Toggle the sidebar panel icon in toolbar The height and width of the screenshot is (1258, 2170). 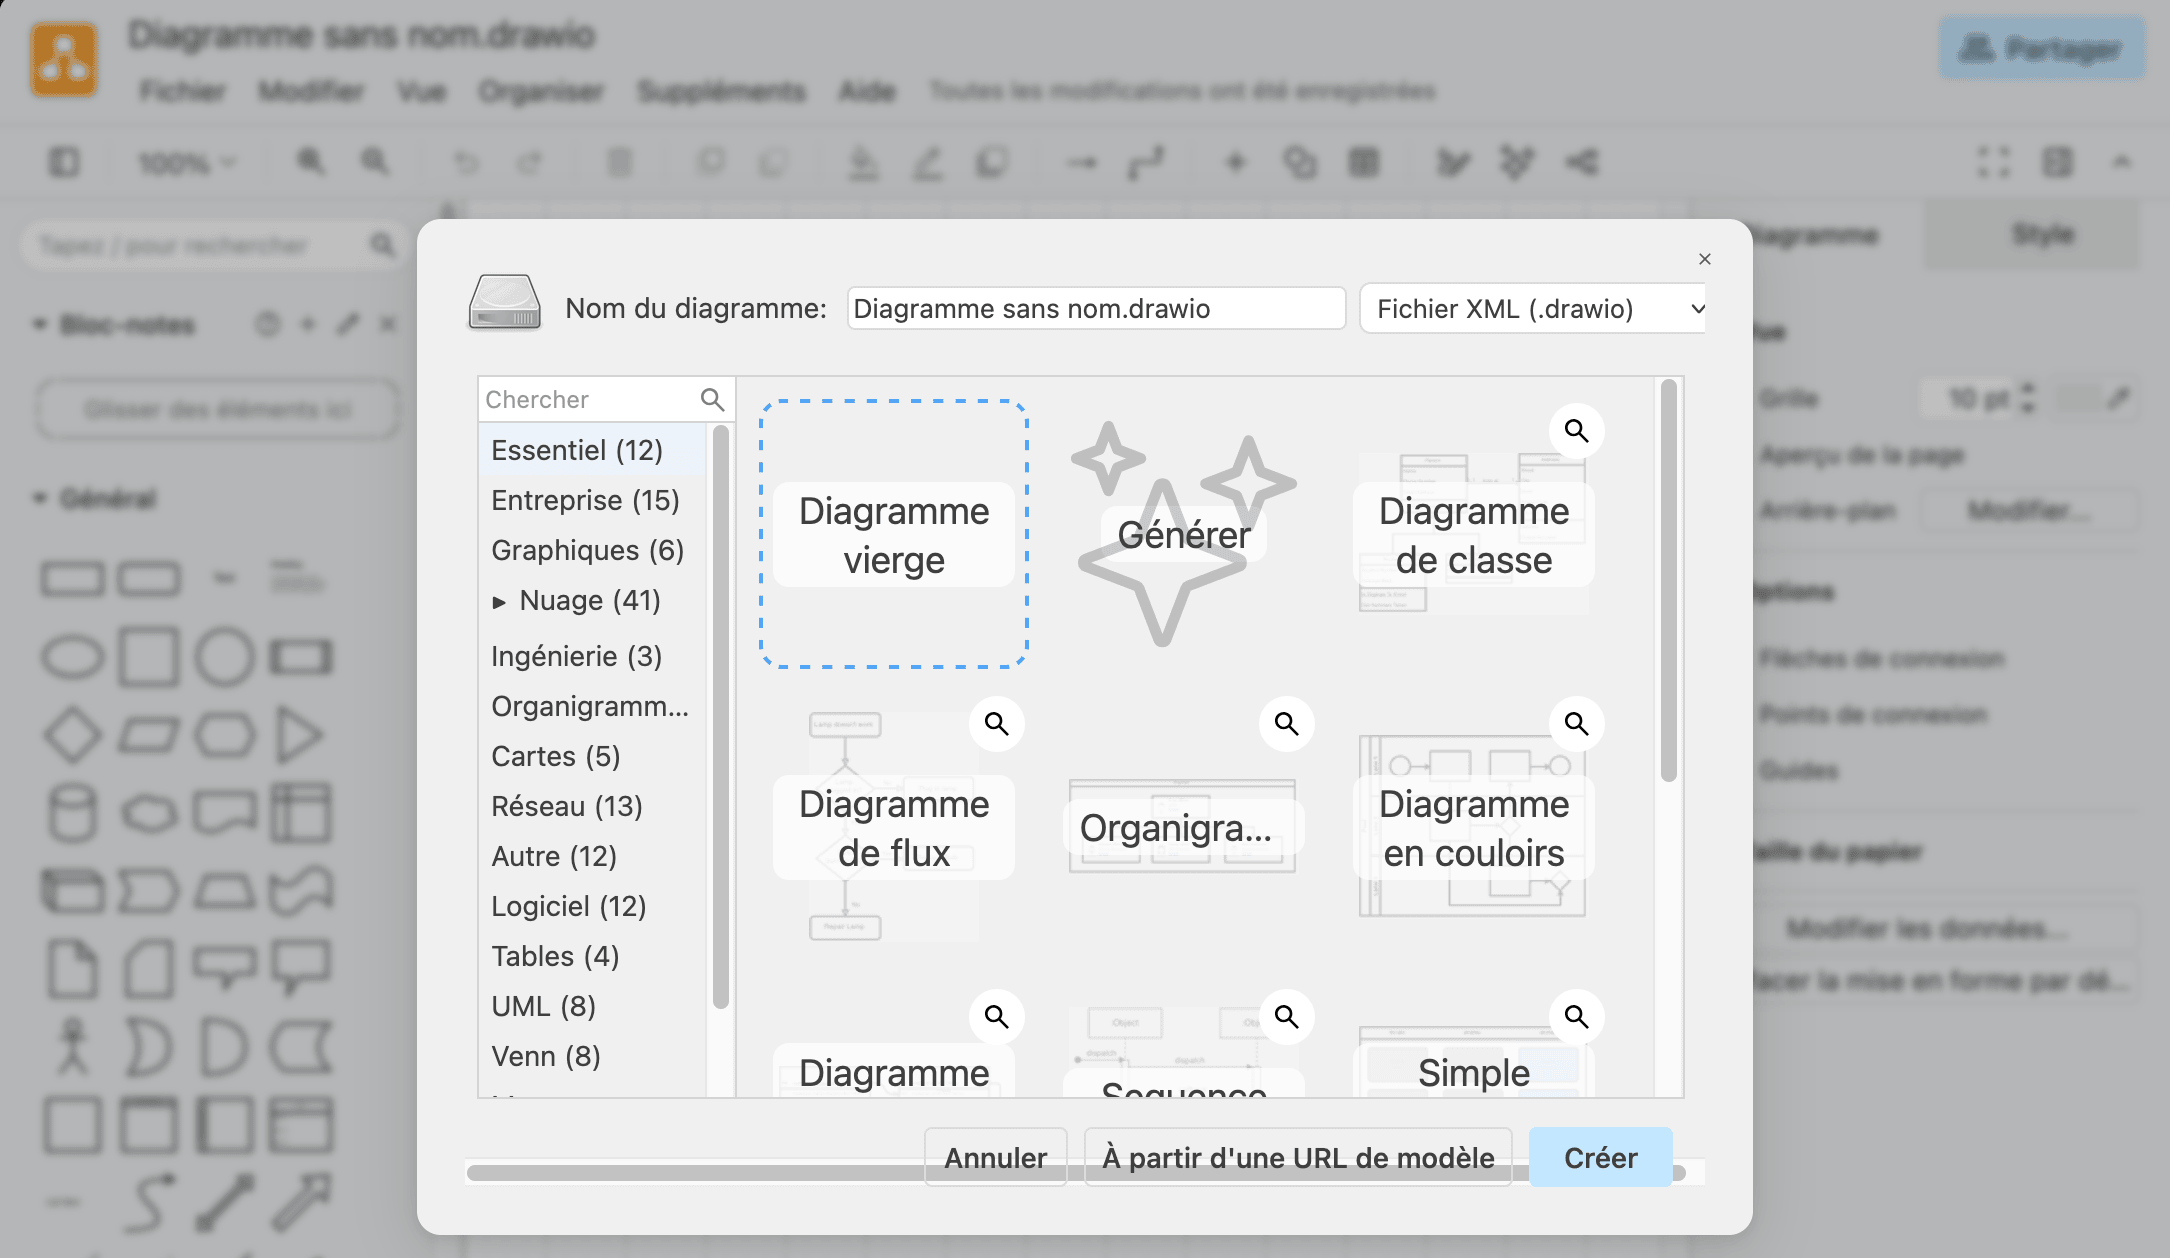click(x=64, y=162)
